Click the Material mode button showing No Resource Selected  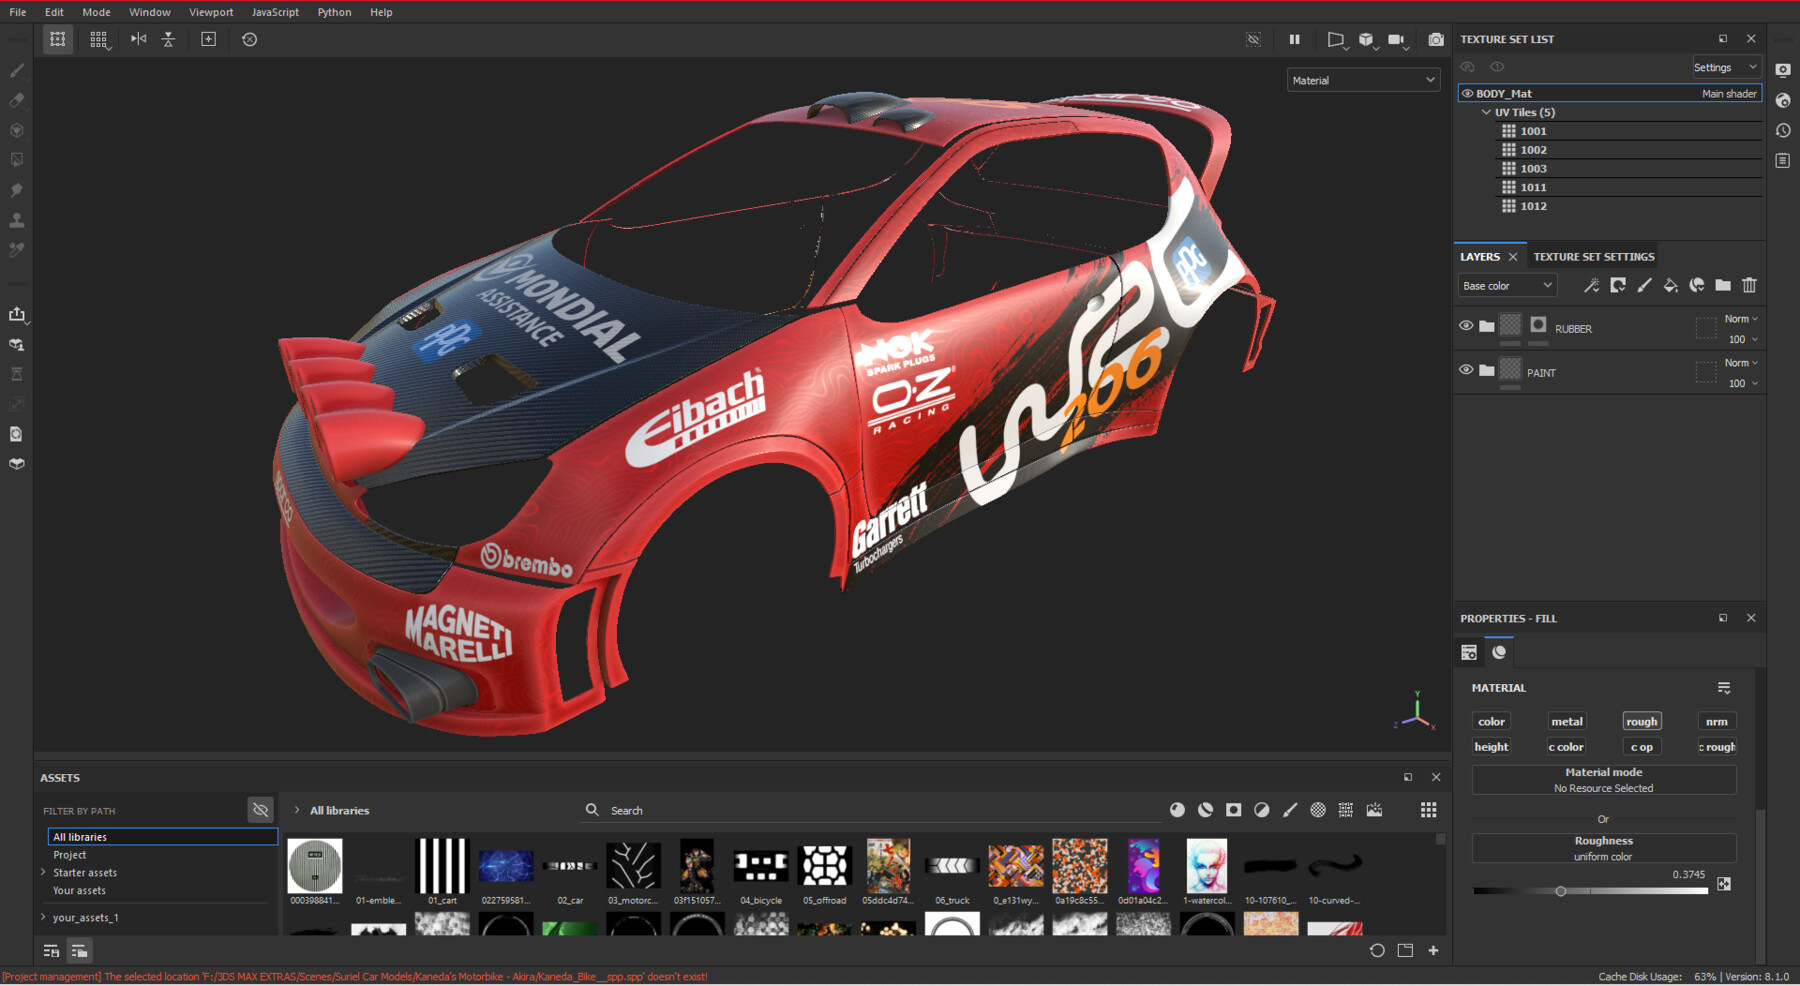pyautogui.click(x=1603, y=779)
